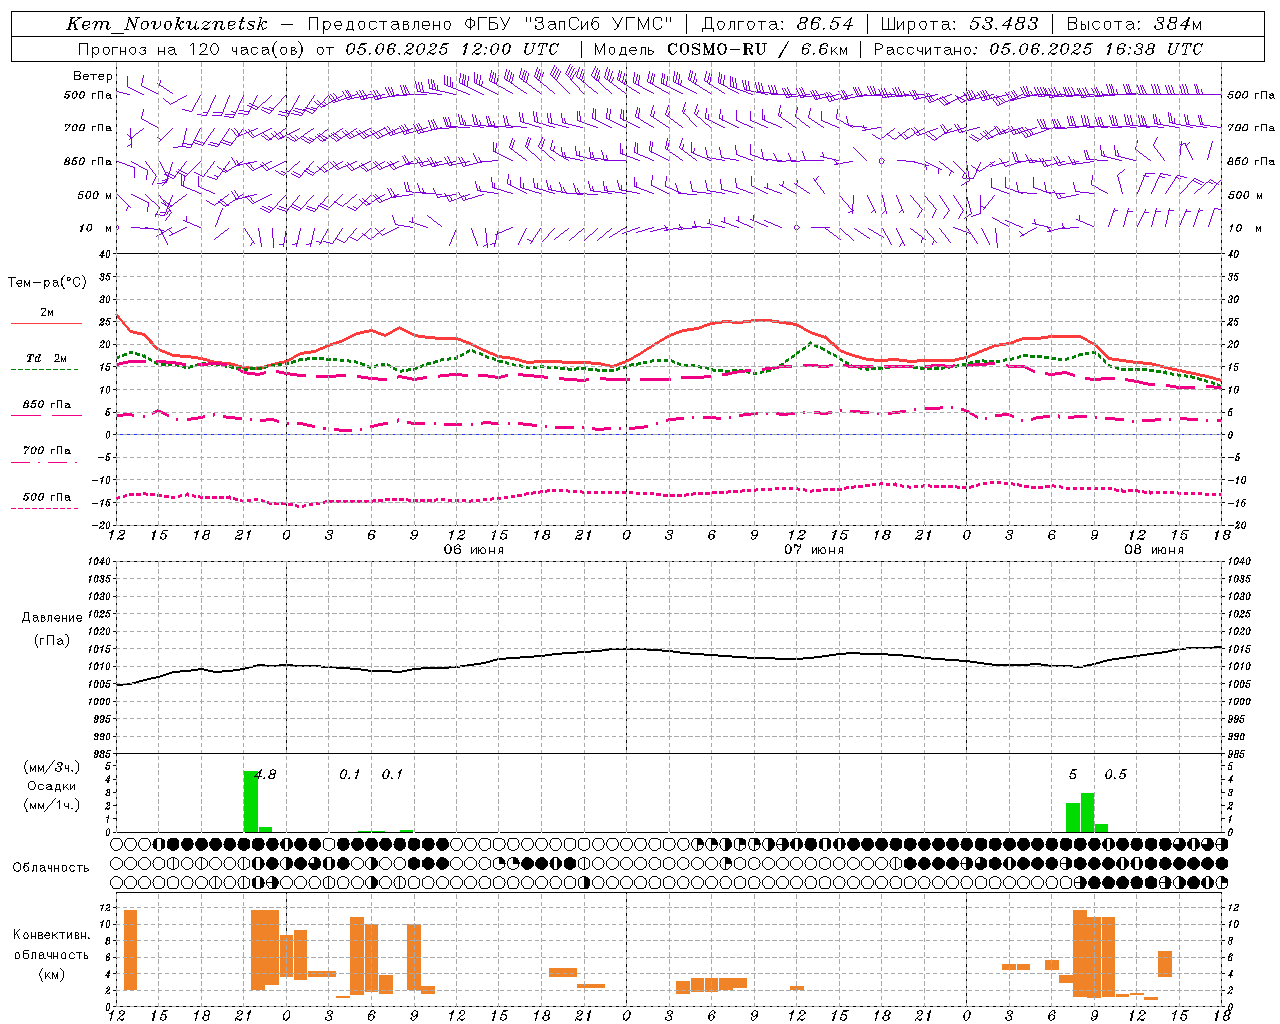The image size is (1280, 1024).
Task: Click the Тем-ра(°C) temperature panel label
Action: click(47, 283)
